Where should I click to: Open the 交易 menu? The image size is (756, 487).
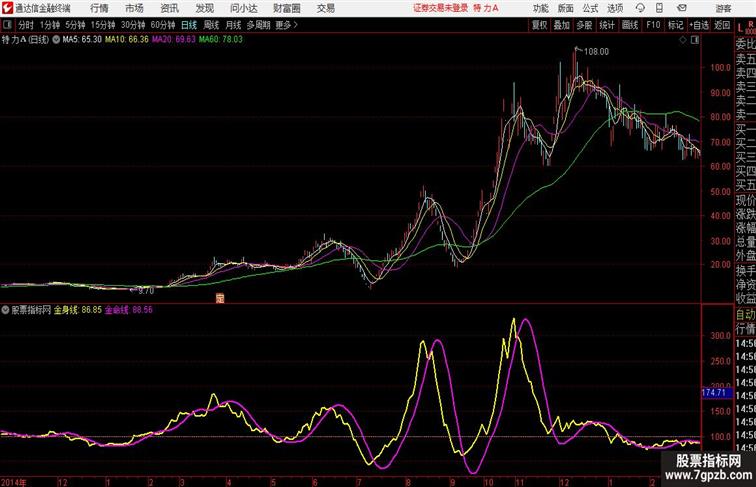pos(325,8)
